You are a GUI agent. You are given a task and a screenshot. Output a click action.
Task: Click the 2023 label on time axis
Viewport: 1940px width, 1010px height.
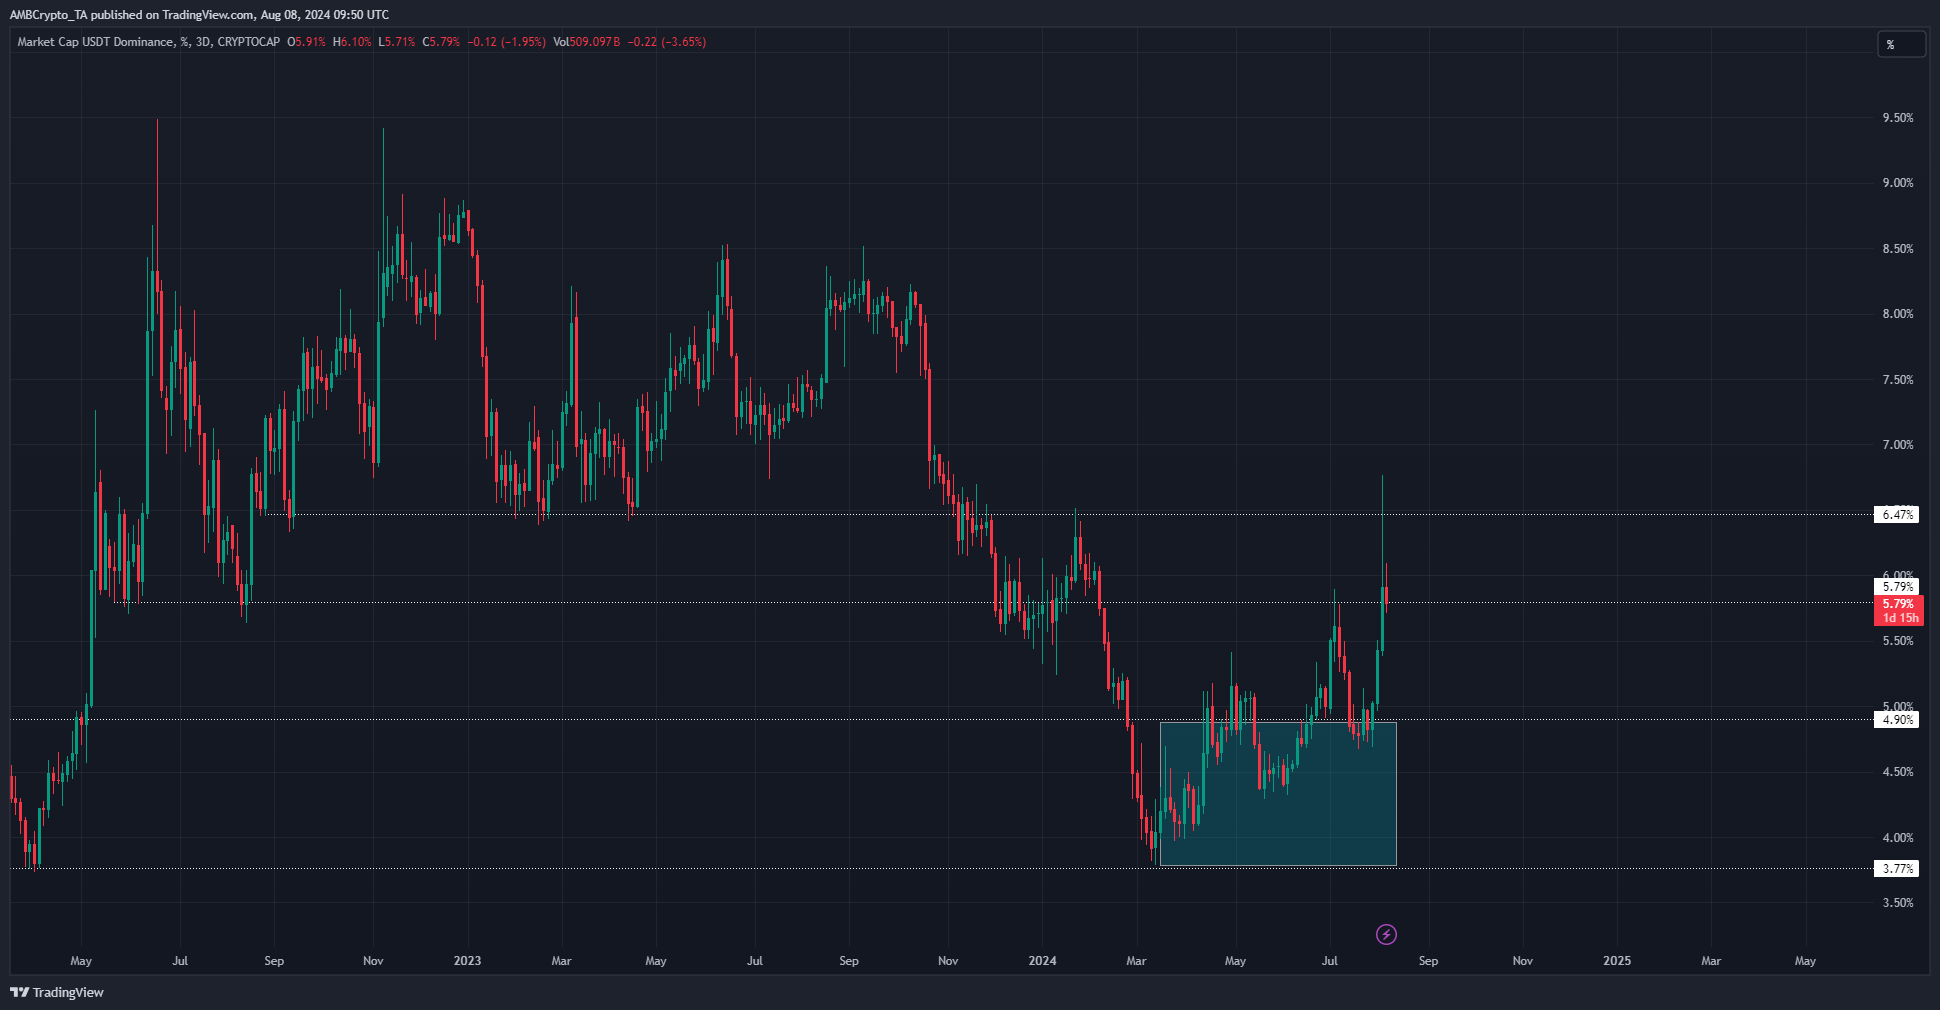click(467, 961)
